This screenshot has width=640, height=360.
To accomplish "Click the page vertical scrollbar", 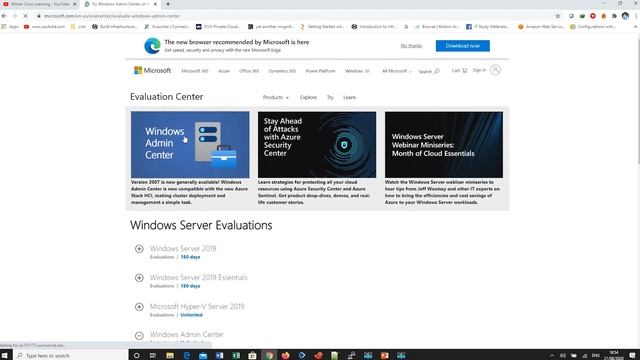I will [638, 102].
